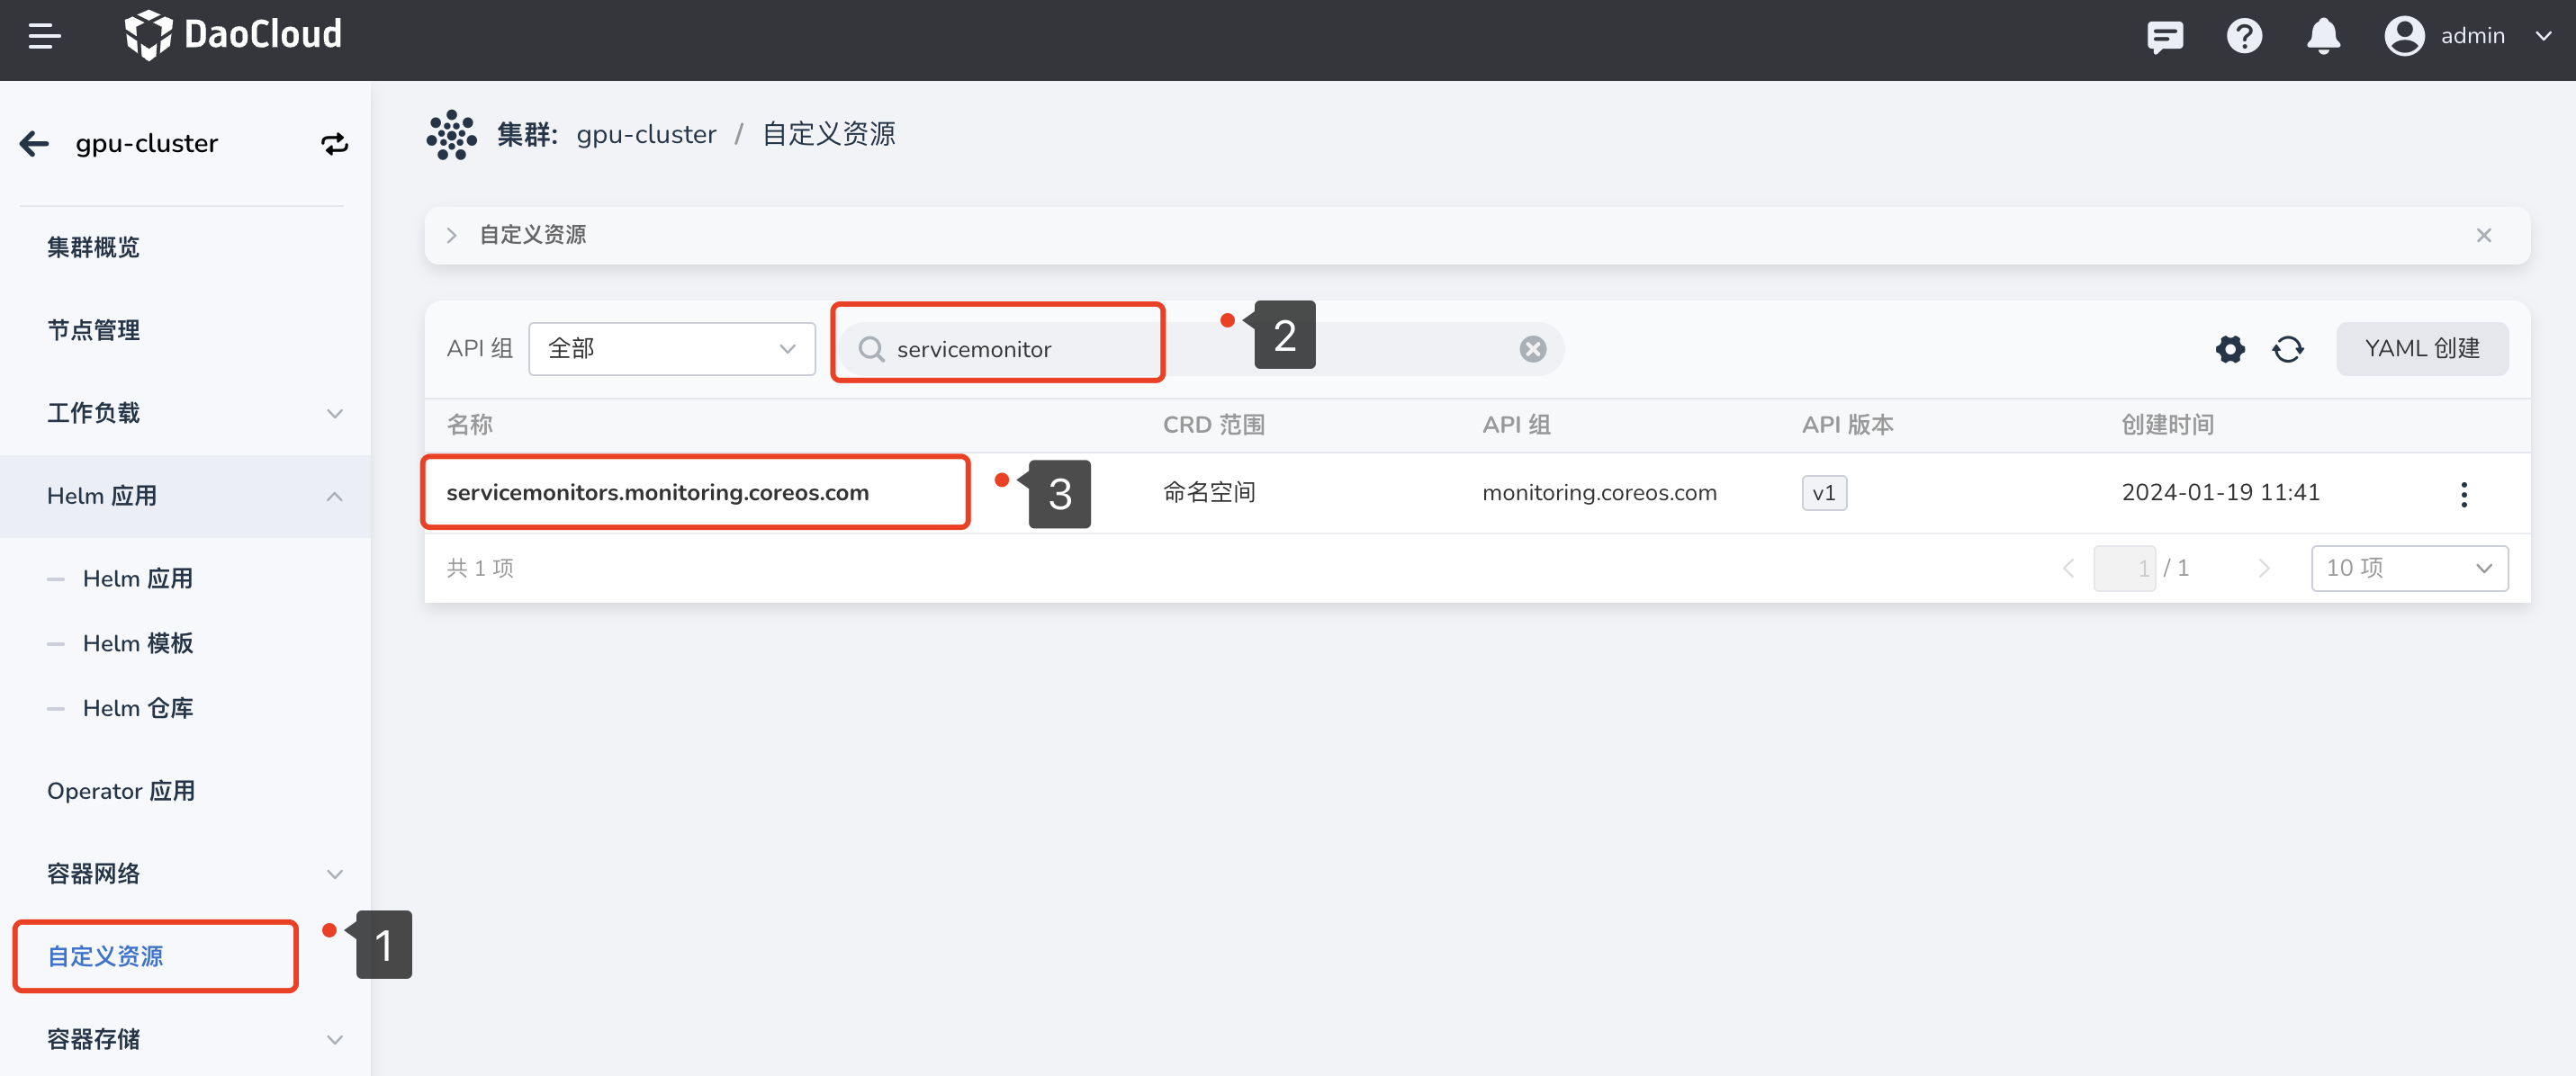The height and width of the screenshot is (1076, 2576).
Task: Open the API 组 dropdown
Action: (x=671, y=349)
